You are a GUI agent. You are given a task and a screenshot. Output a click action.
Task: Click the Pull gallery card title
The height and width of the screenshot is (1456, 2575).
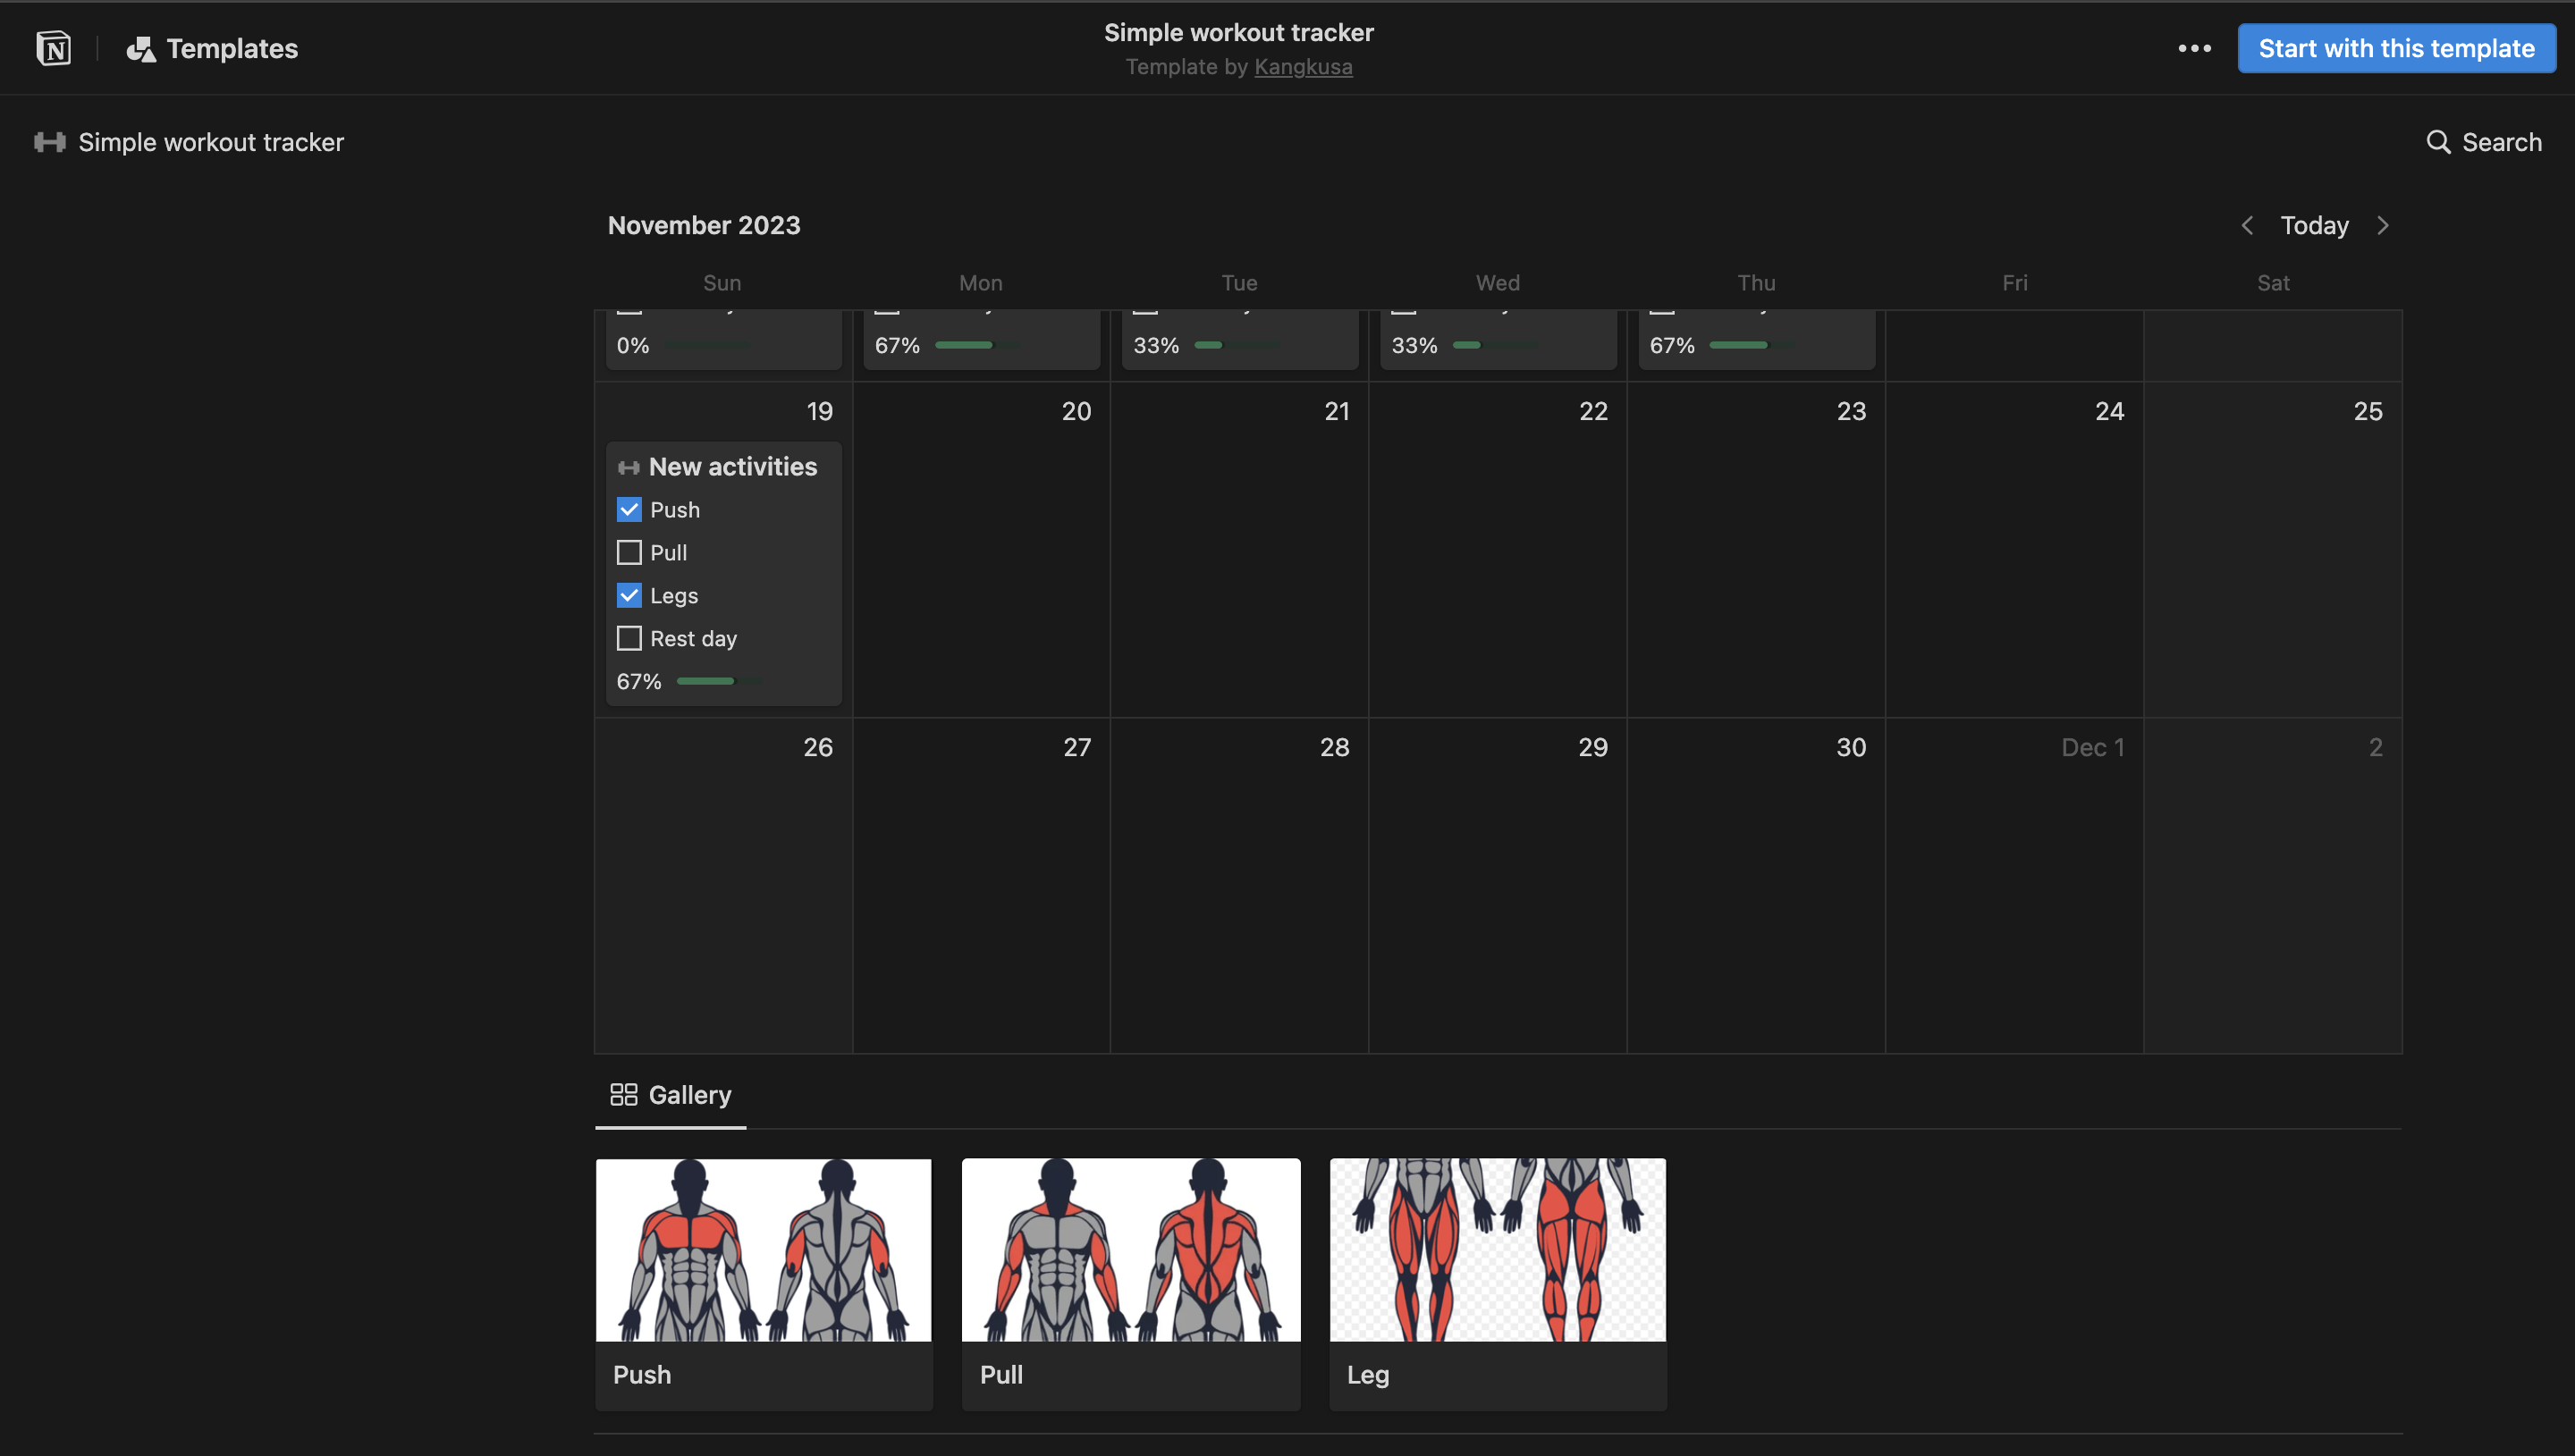[1001, 1375]
